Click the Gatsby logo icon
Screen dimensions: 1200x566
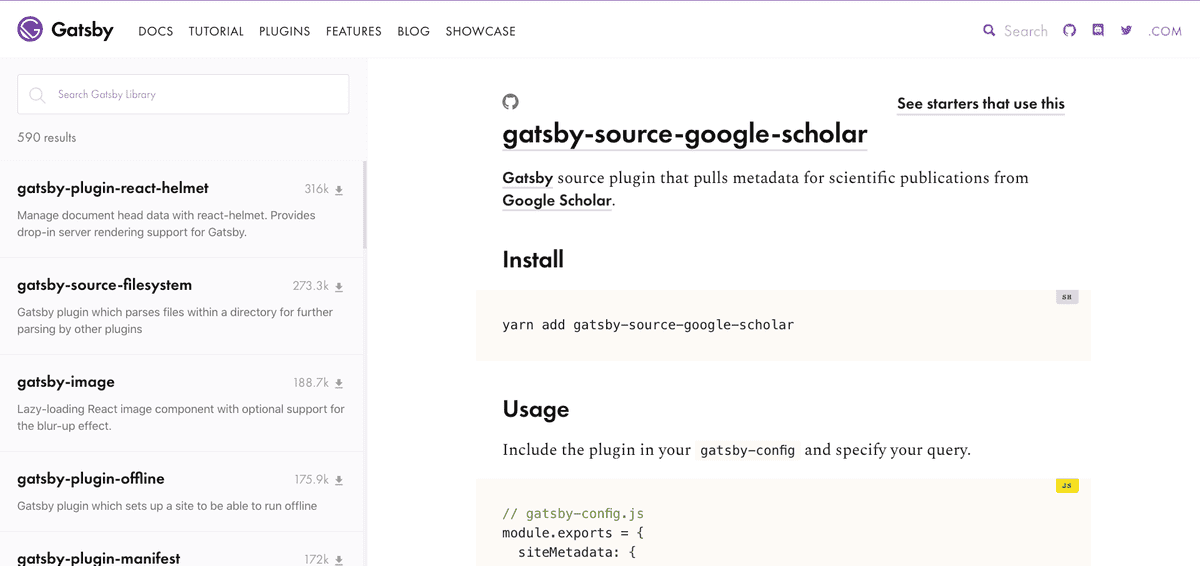coord(30,30)
